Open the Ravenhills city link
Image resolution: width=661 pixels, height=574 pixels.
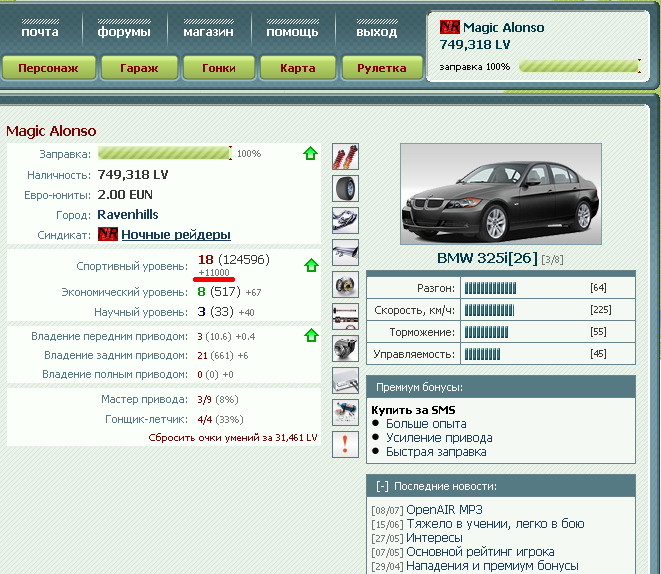point(128,215)
